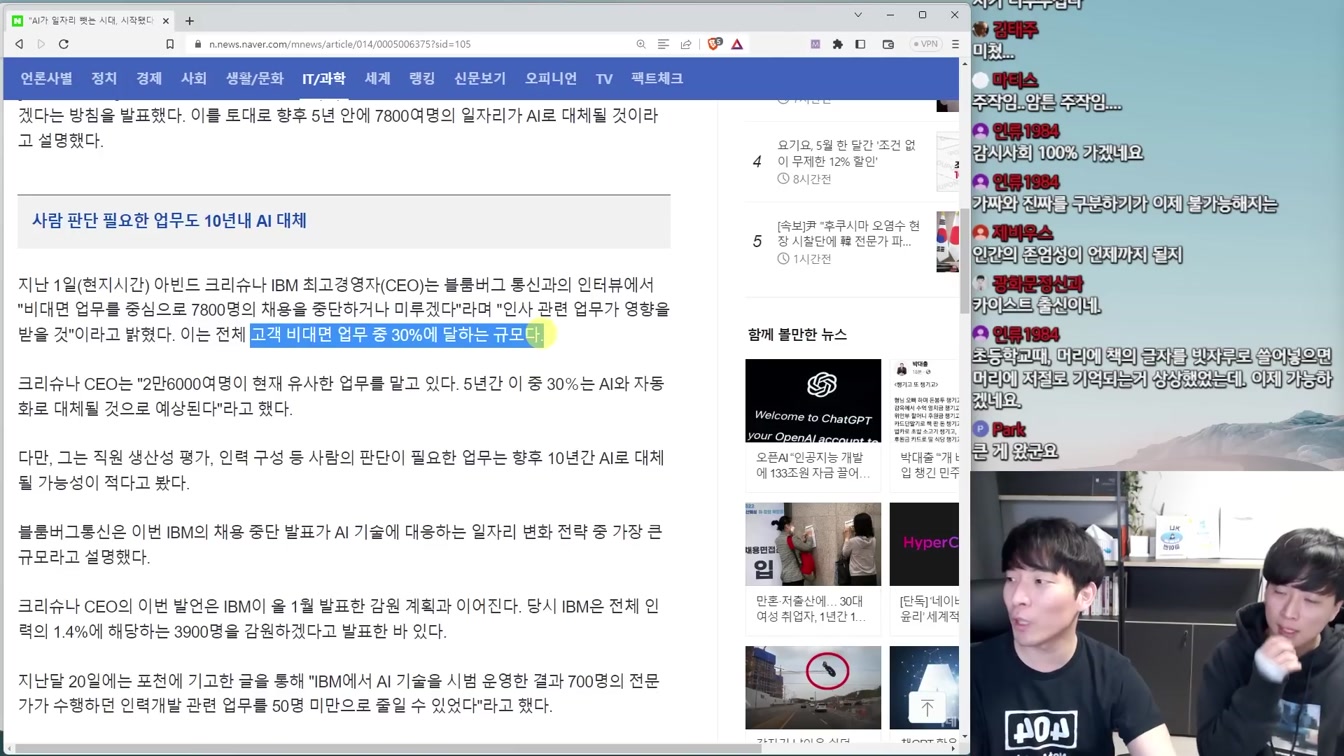Click the purple extension icon in the toolbar

tap(815, 44)
